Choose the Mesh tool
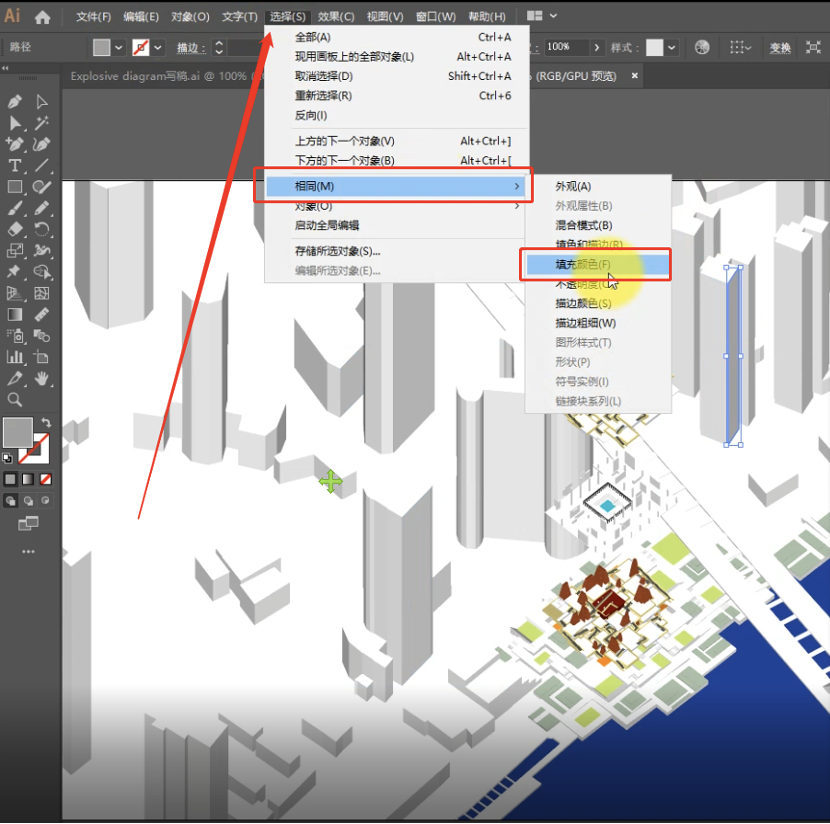The image size is (830, 824). click(42, 293)
